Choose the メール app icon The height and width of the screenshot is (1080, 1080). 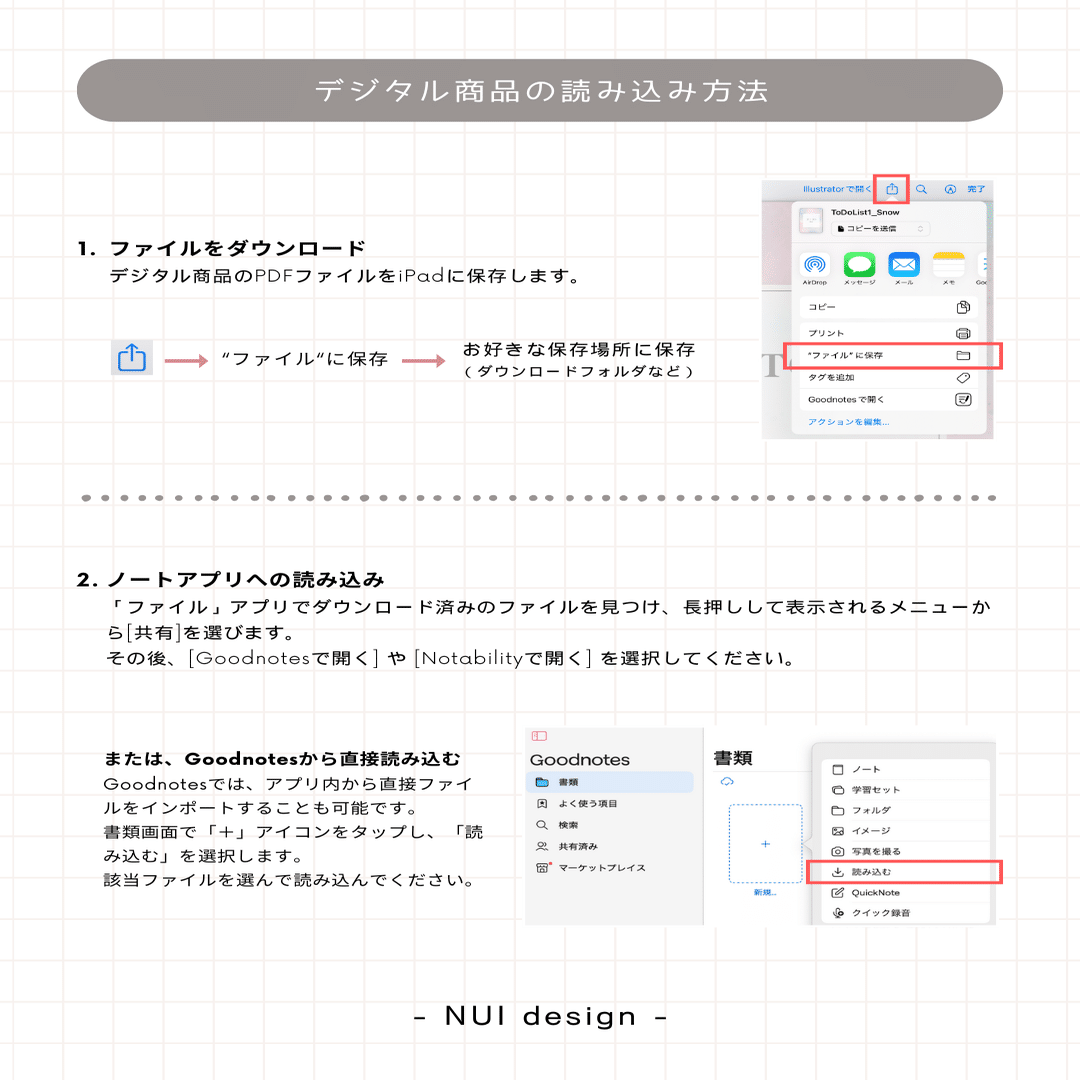[904, 264]
